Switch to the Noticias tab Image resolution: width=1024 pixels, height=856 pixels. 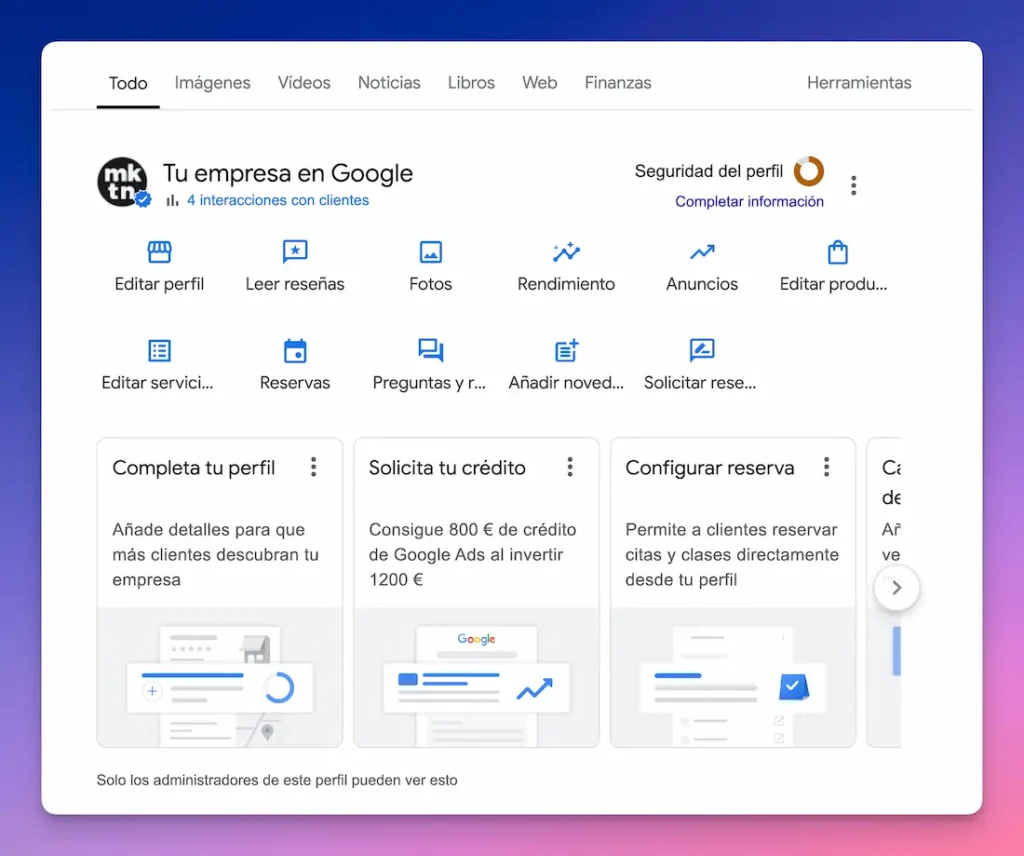(389, 82)
